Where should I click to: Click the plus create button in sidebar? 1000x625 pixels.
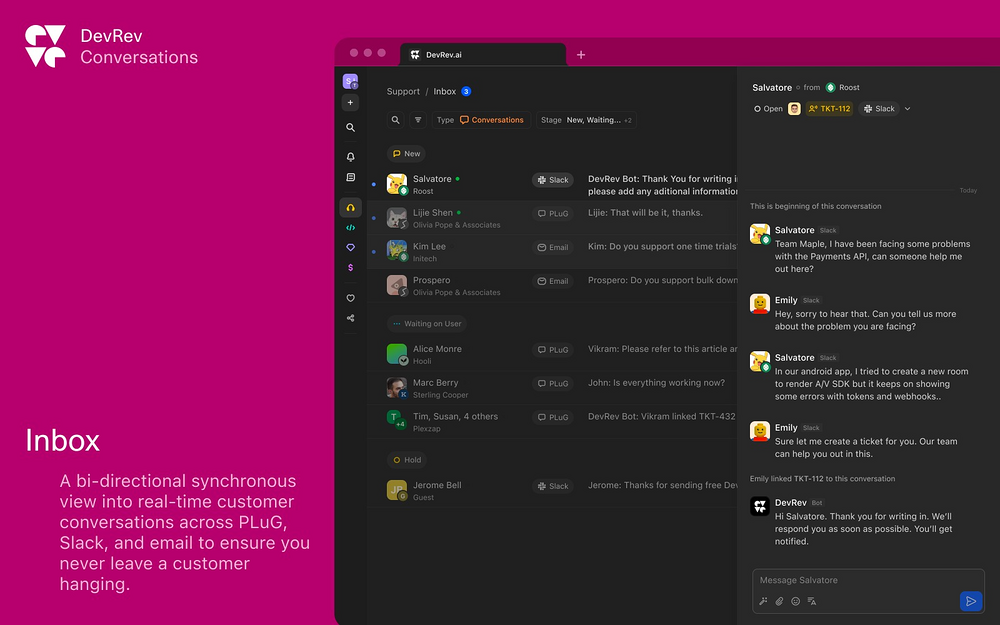pos(350,102)
